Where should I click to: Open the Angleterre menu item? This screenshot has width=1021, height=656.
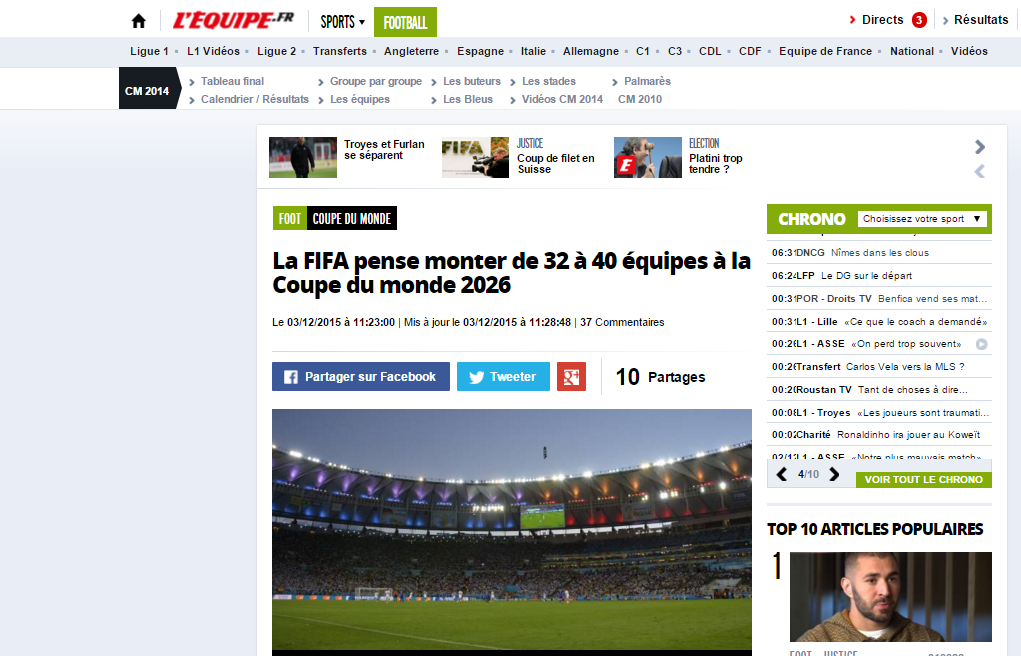[412, 51]
